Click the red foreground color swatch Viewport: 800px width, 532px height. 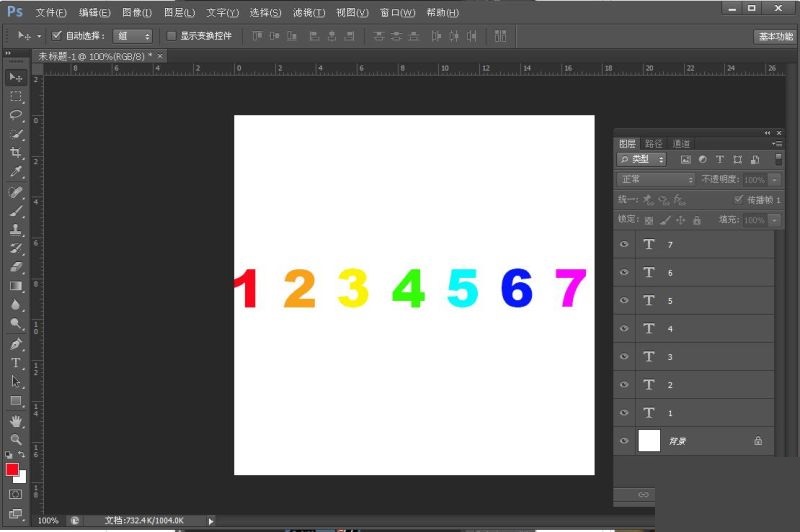coord(12,469)
